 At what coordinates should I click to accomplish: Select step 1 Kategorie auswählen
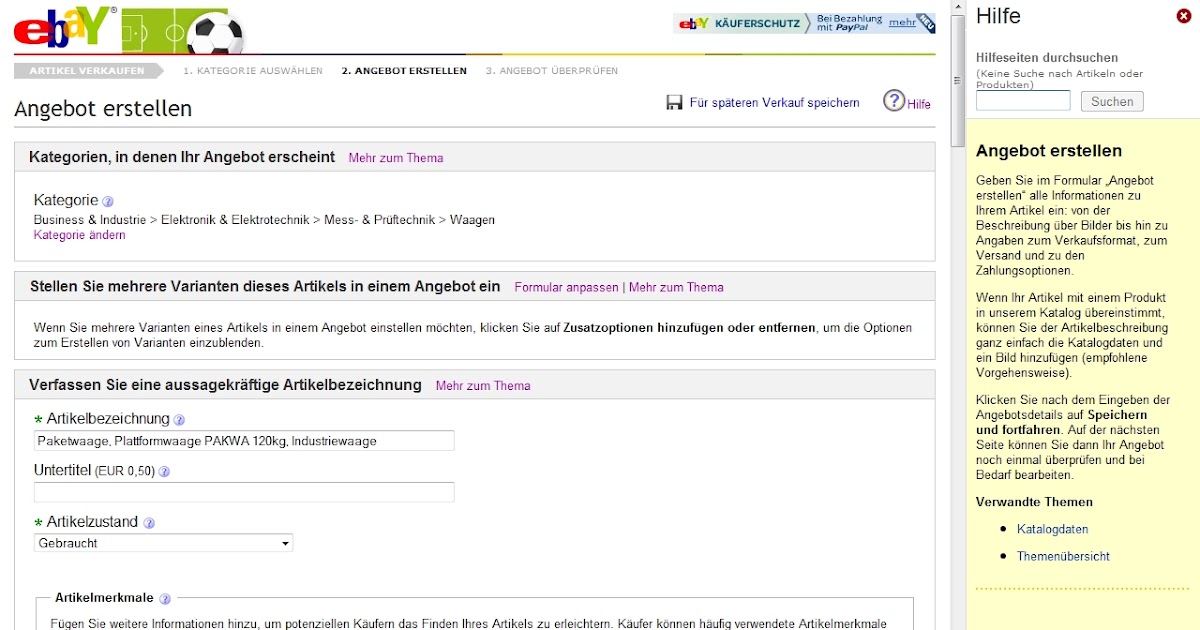coord(252,71)
